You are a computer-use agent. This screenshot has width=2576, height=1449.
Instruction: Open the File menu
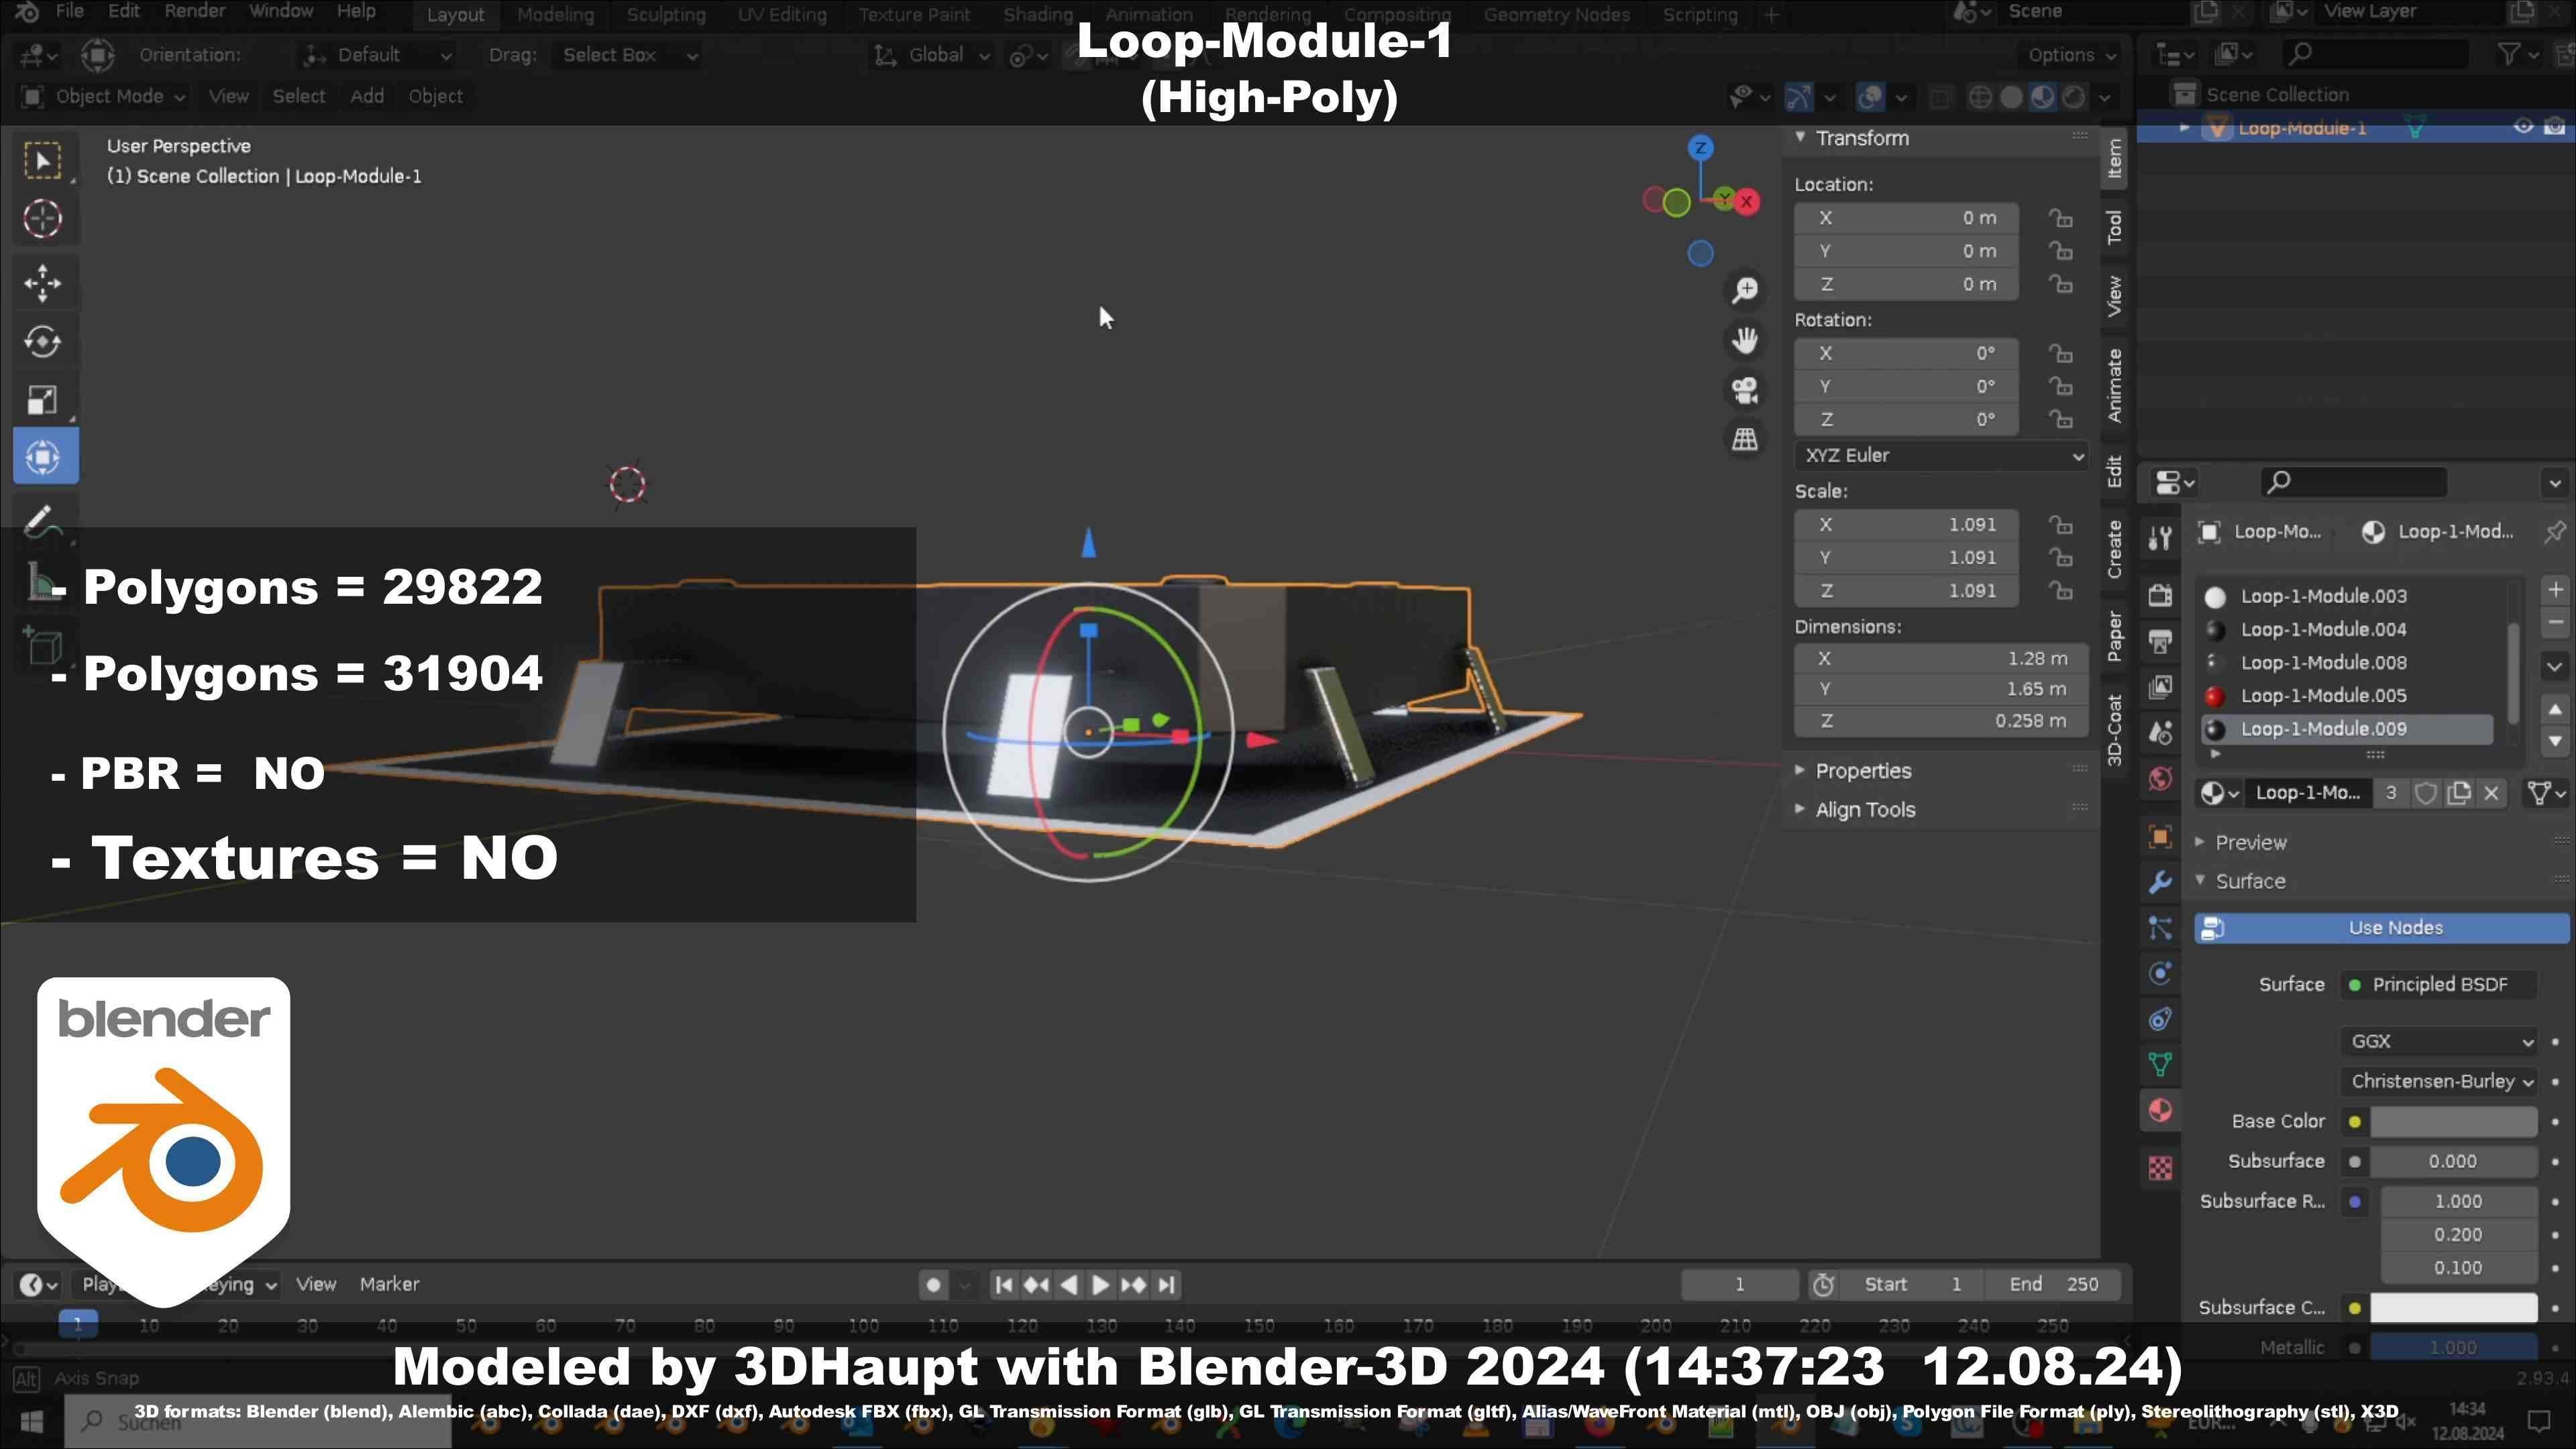[x=69, y=12]
